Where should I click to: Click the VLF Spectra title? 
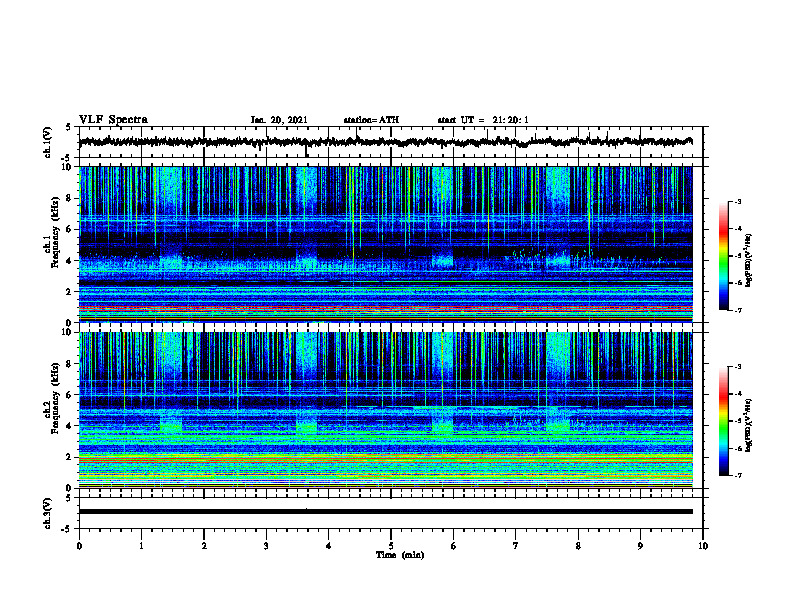coord(113,119)
